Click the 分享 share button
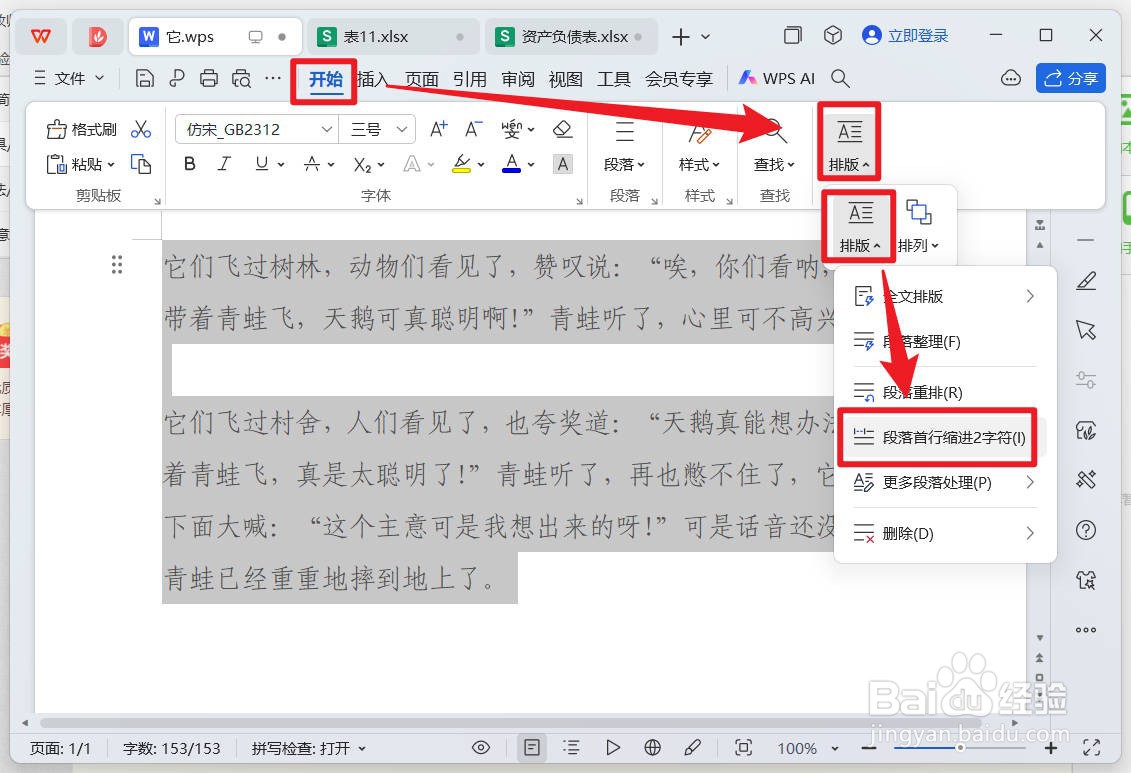 1070,77
